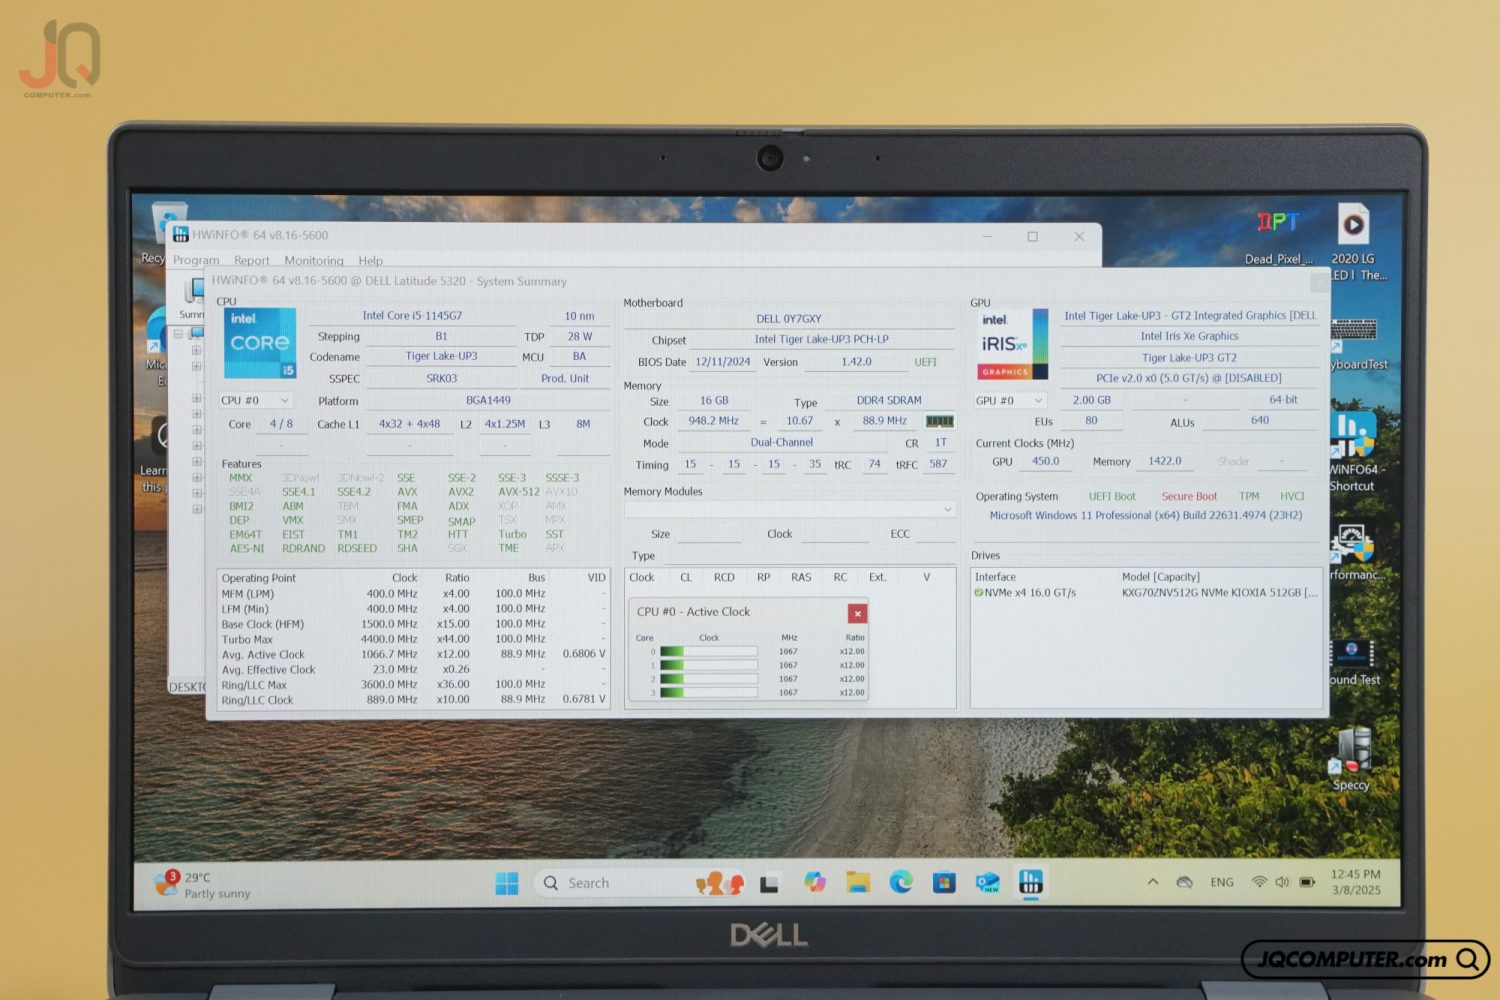This screenshot has height=1000, width=1500.
Task: Open the Sound Test desktop shortcut
Action: click(1354, 662)
